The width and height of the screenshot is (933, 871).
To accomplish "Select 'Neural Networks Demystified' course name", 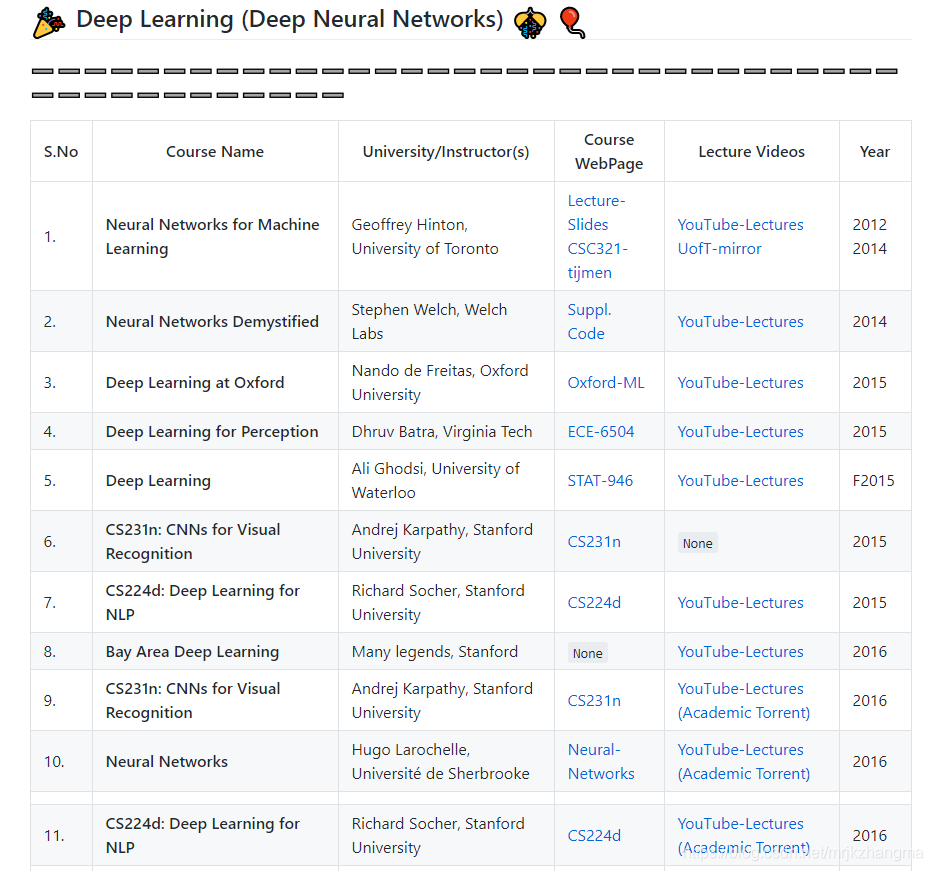I will click(x=212, y=322).
